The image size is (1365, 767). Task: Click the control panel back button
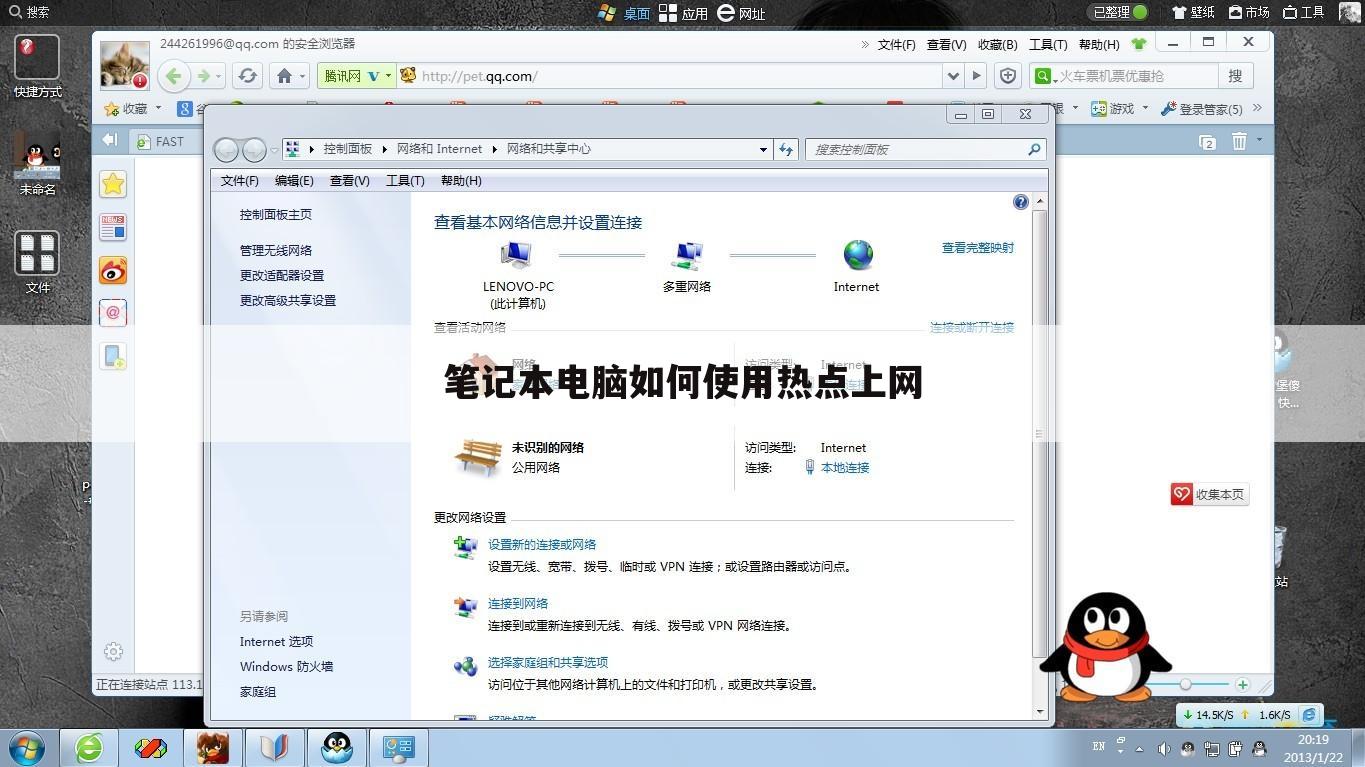[226, 149]
